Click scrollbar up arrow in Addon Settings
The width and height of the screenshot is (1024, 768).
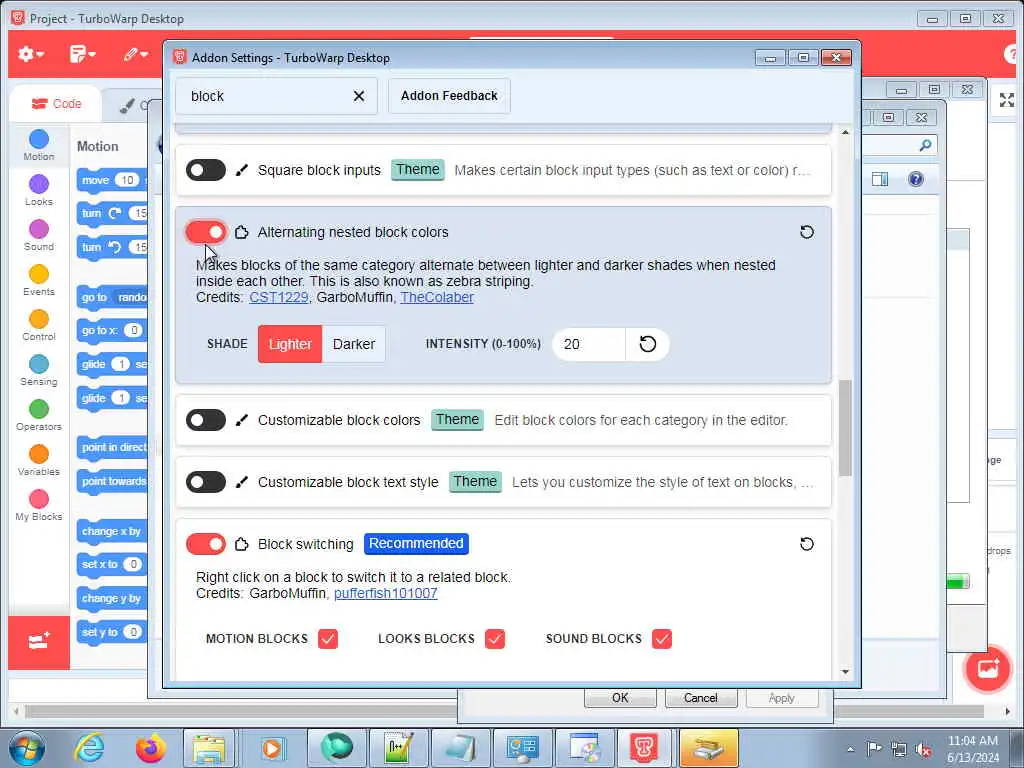point(845,132)
